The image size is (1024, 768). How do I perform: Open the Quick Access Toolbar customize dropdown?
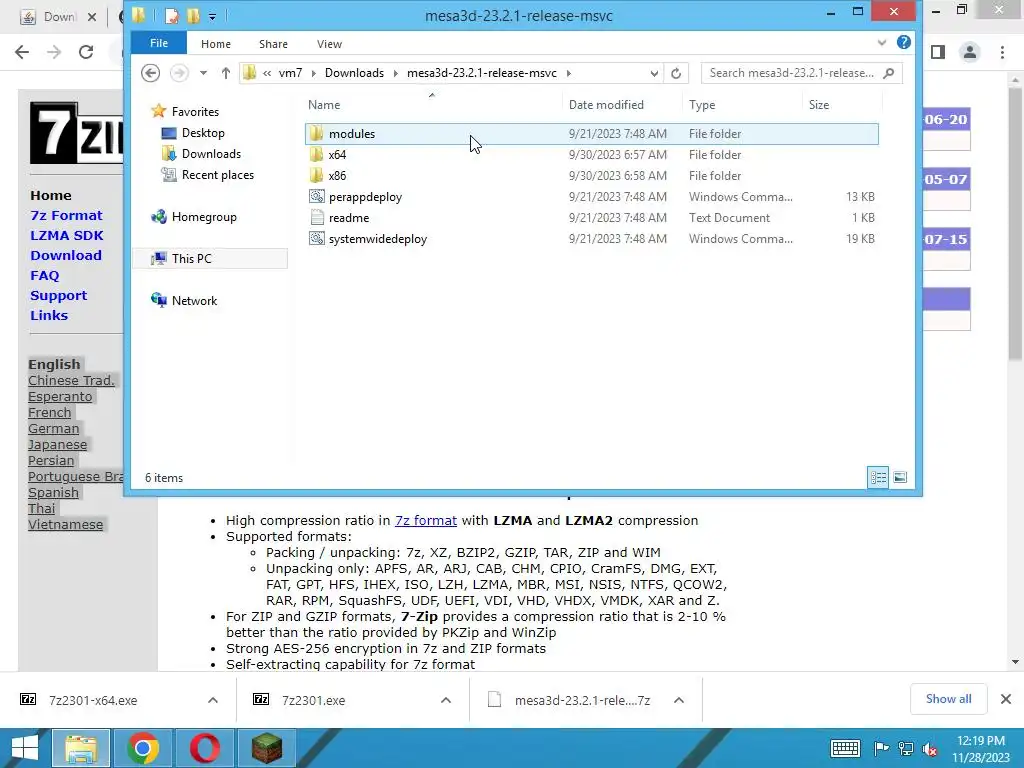pos(212,16)
